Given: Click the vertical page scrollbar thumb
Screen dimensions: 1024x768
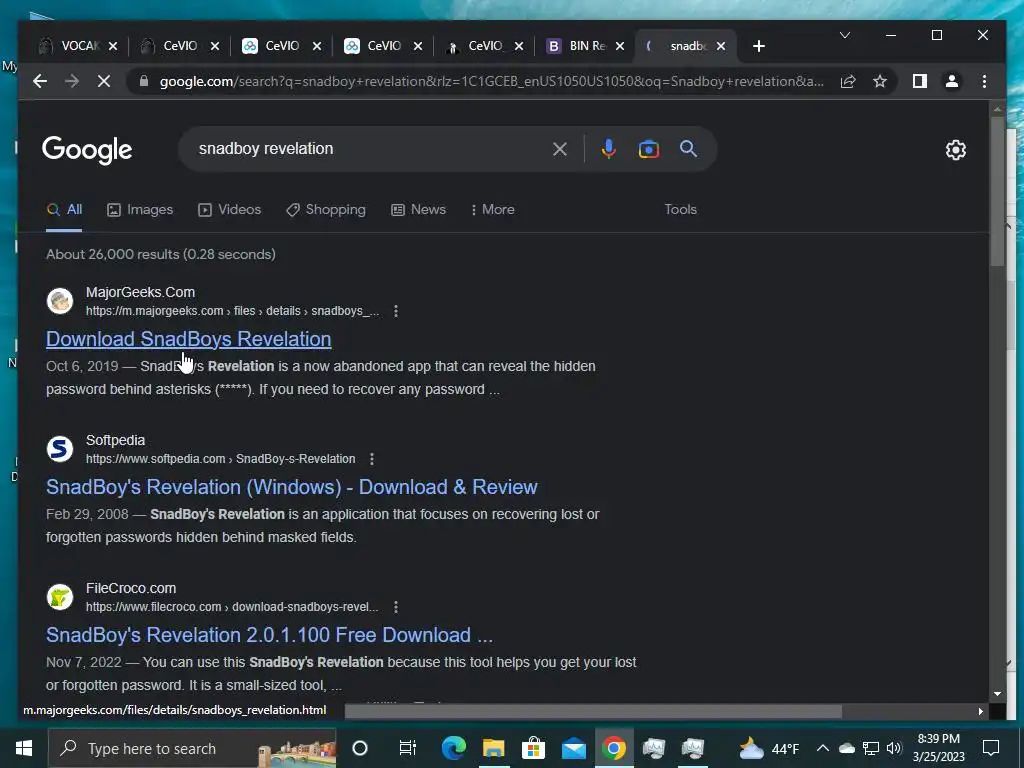Looking at the screenshot, I should (x=997, y=192).
